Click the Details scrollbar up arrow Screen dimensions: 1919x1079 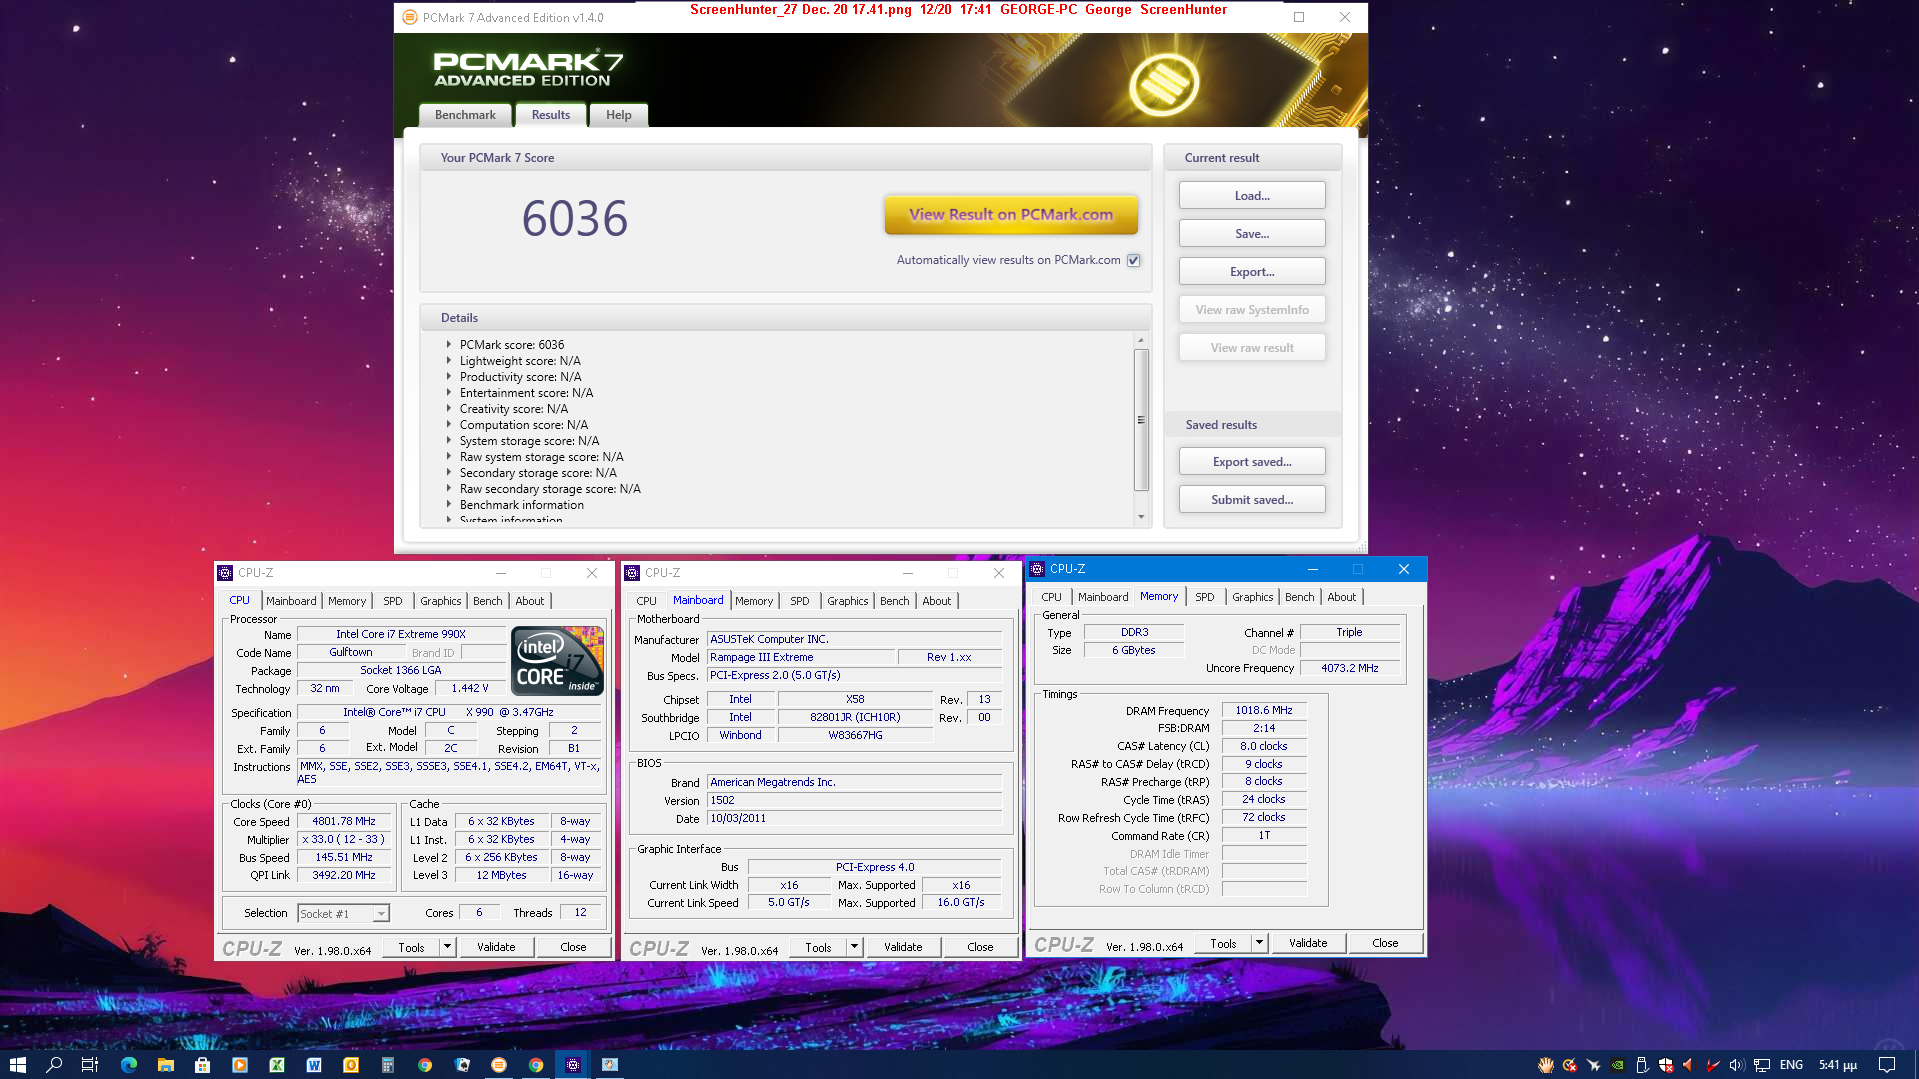(1141, 341)
